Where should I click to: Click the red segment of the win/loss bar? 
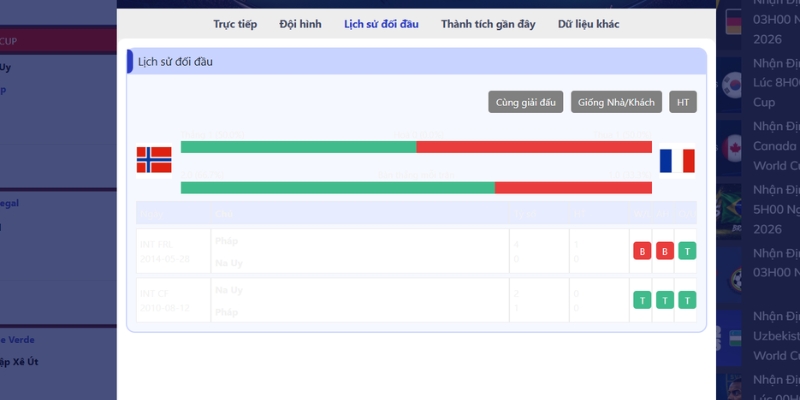point(534,147)
